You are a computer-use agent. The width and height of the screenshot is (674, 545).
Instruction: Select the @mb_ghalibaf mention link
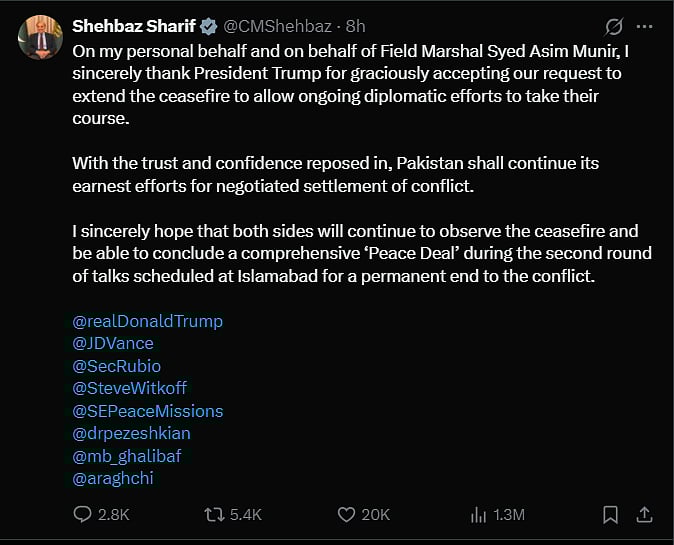pos(127,456)
